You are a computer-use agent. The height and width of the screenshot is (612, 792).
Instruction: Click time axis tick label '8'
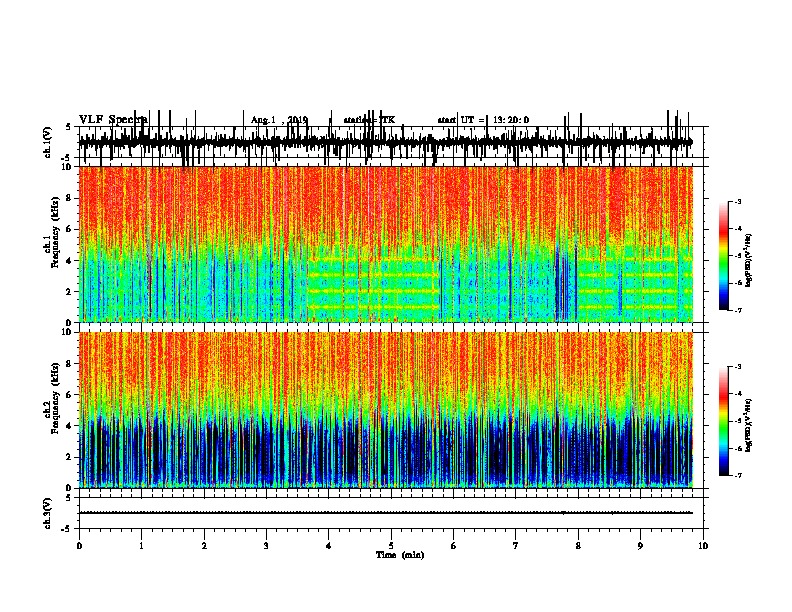(578, 546)
